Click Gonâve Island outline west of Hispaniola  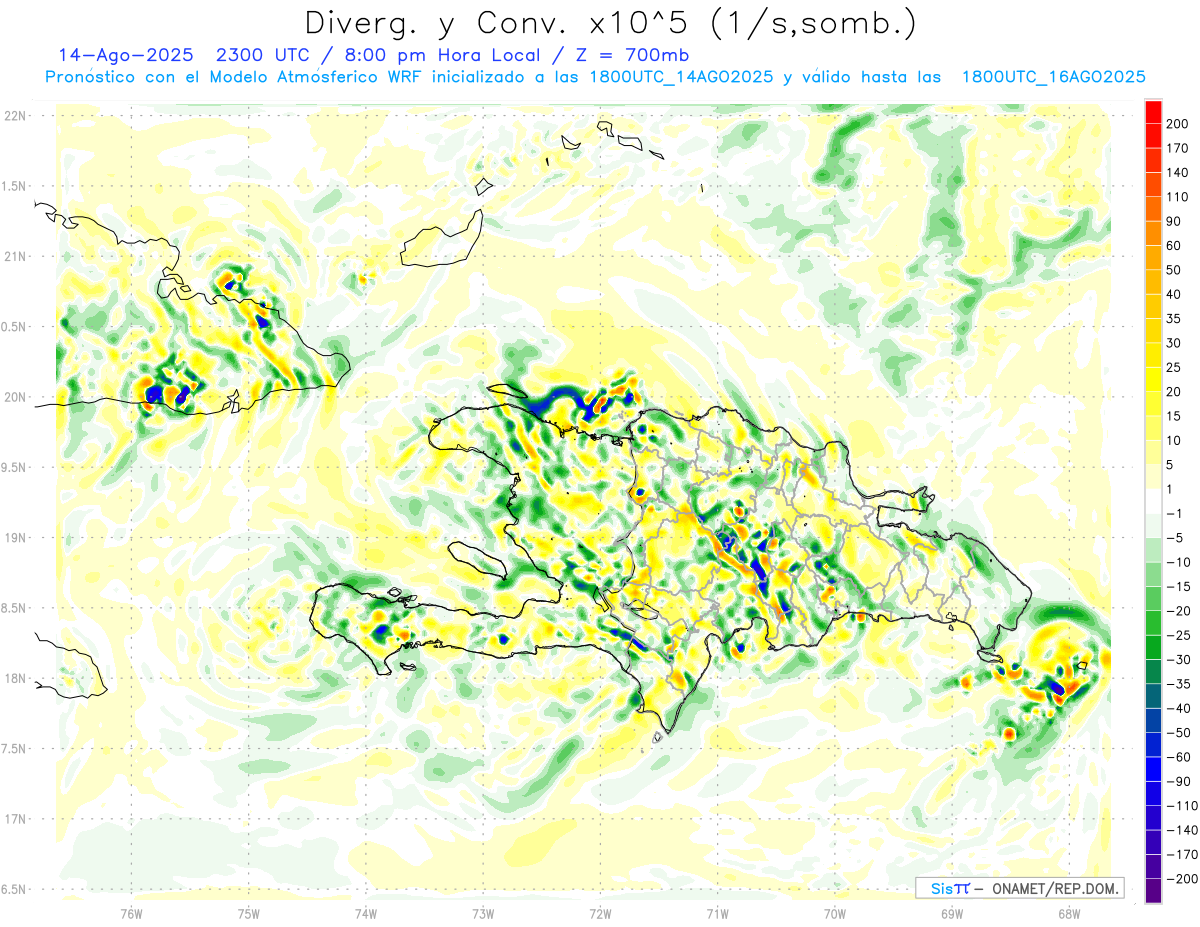coord(478,559)
